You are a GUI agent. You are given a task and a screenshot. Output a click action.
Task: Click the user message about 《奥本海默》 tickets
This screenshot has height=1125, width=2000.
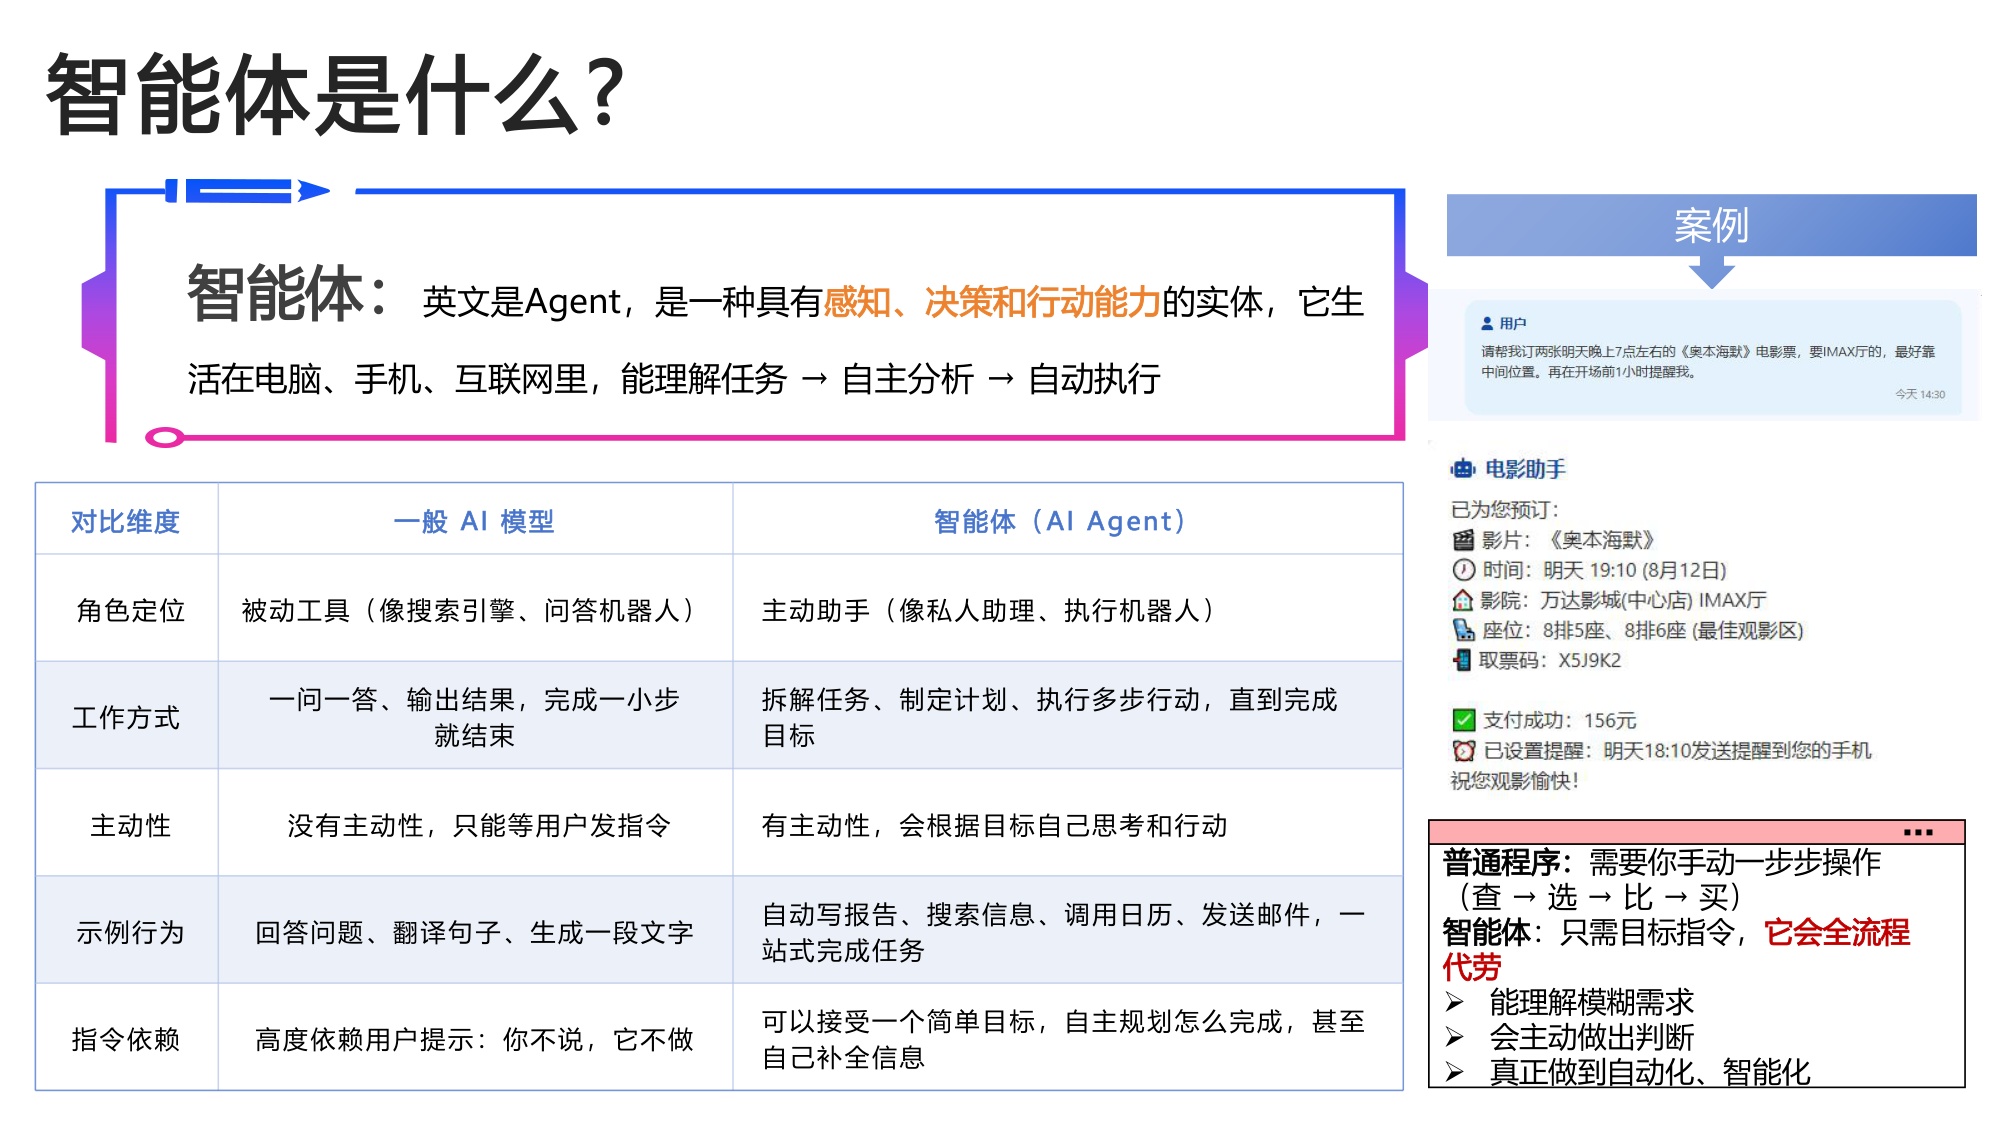1708,361
